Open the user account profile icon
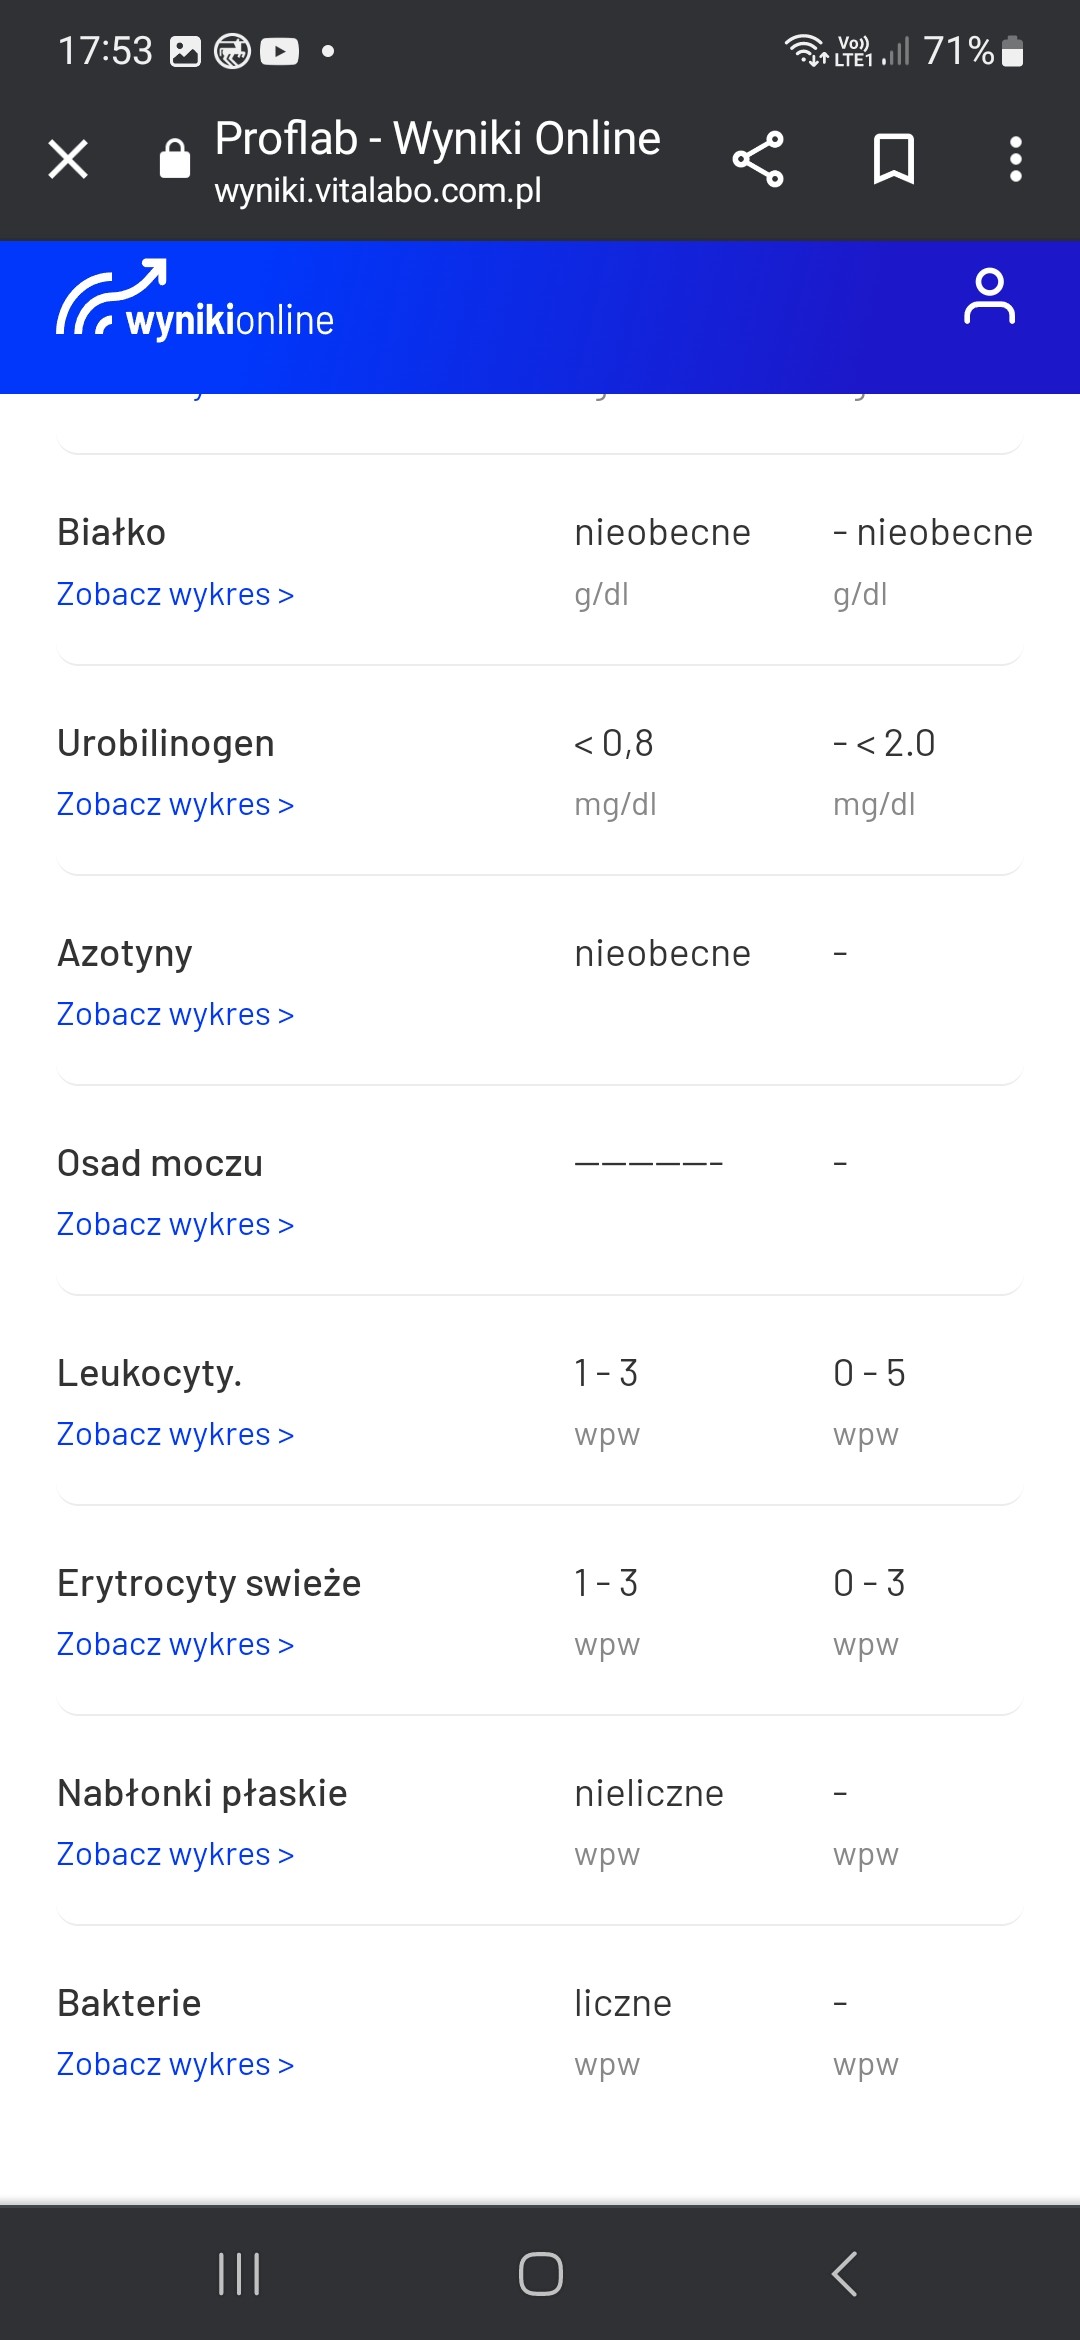The image size is (1080, 2340). [988, 297]
